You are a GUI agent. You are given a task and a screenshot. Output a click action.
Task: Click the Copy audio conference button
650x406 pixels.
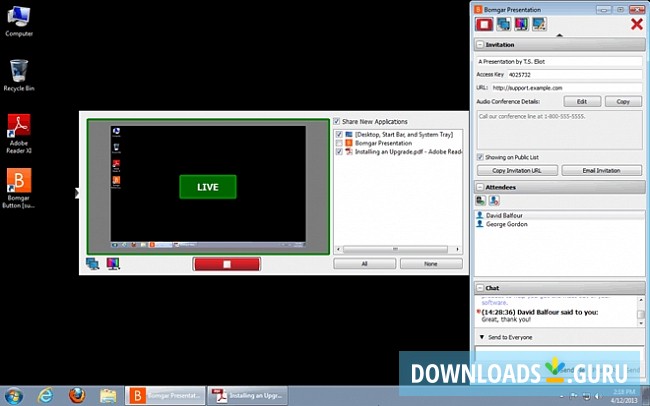623,102
